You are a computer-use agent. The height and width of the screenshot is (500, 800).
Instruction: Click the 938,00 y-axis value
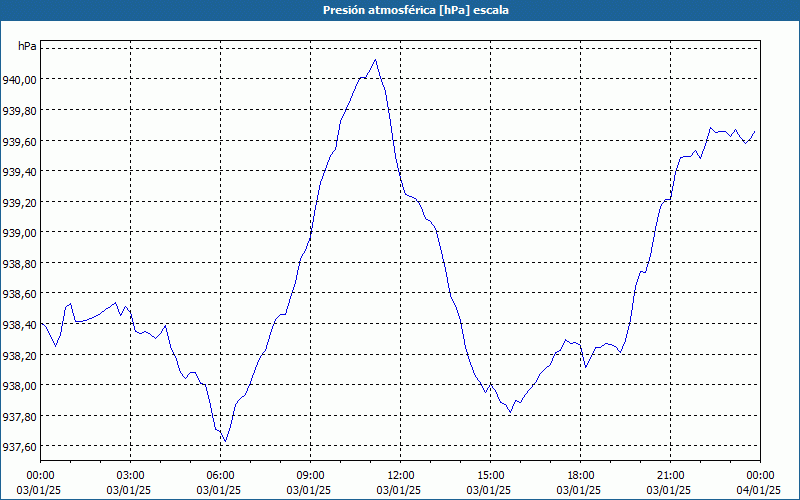click(x=19, y=386)
